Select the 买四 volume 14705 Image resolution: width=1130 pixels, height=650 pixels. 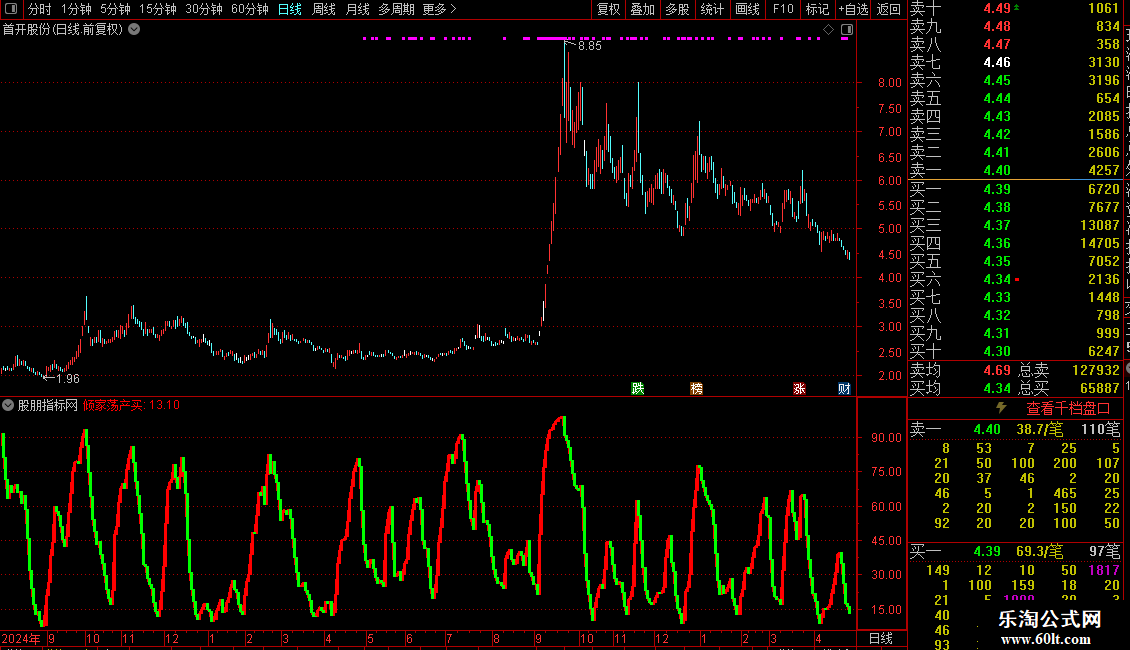[1100, 244]
